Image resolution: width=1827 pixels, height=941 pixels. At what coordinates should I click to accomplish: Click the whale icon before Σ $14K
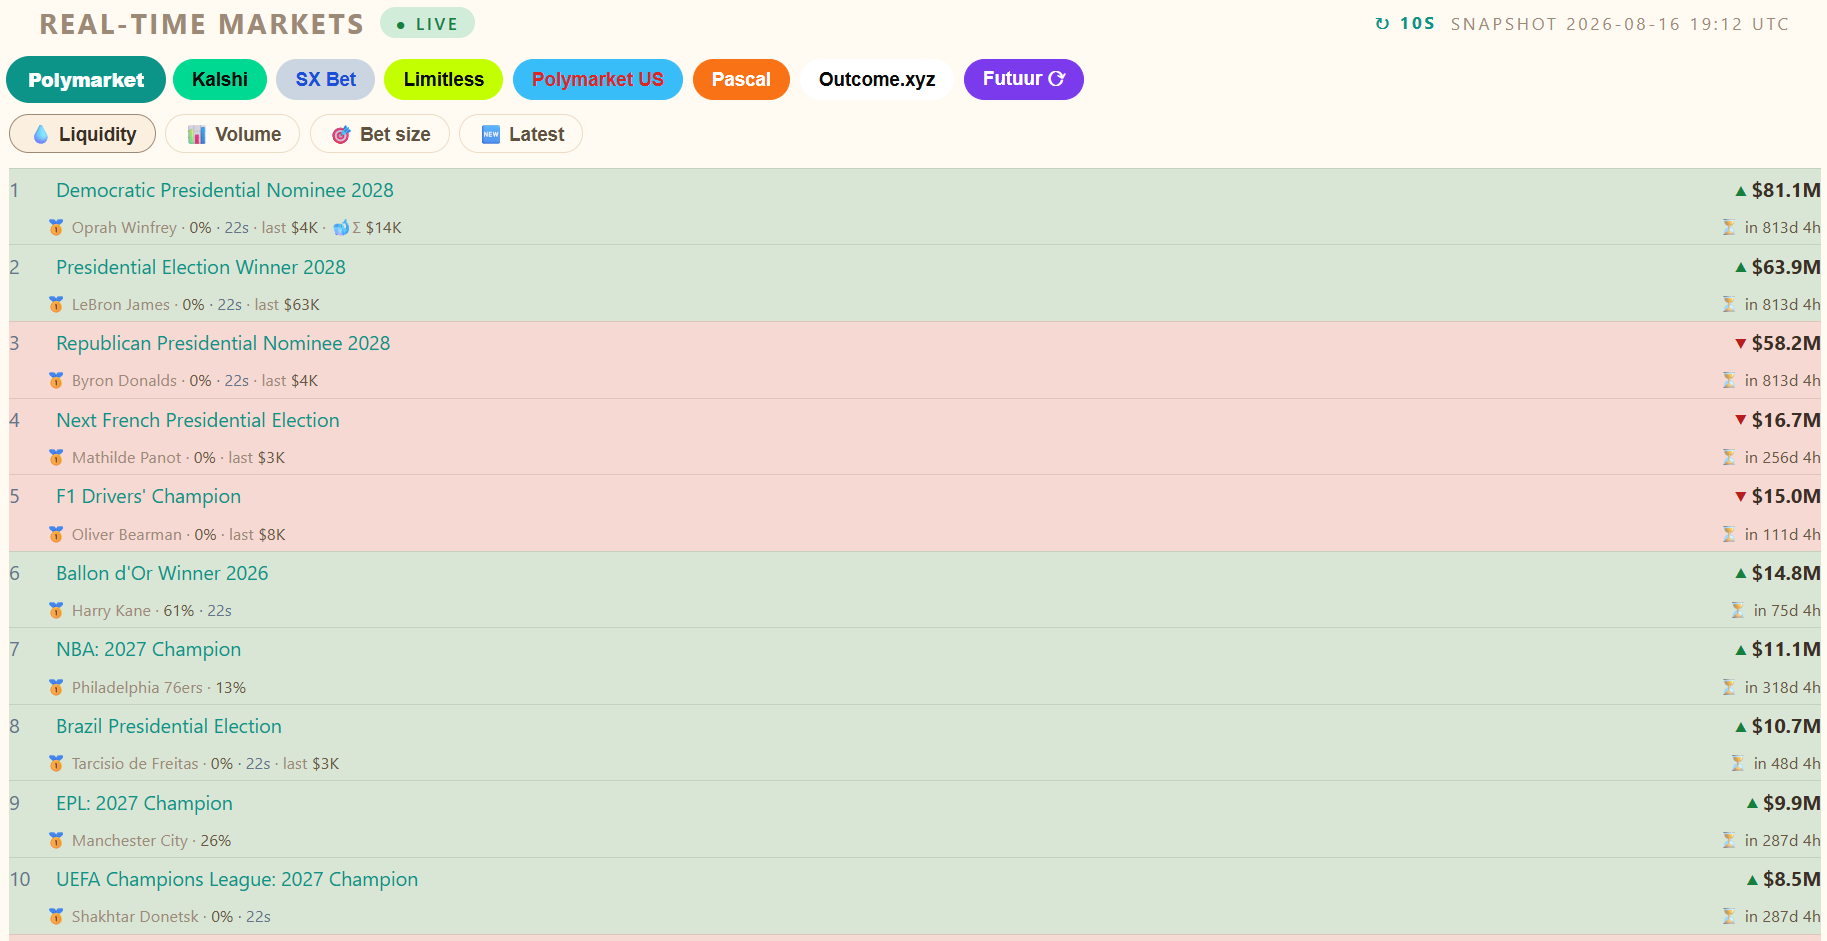click(341, 227)
